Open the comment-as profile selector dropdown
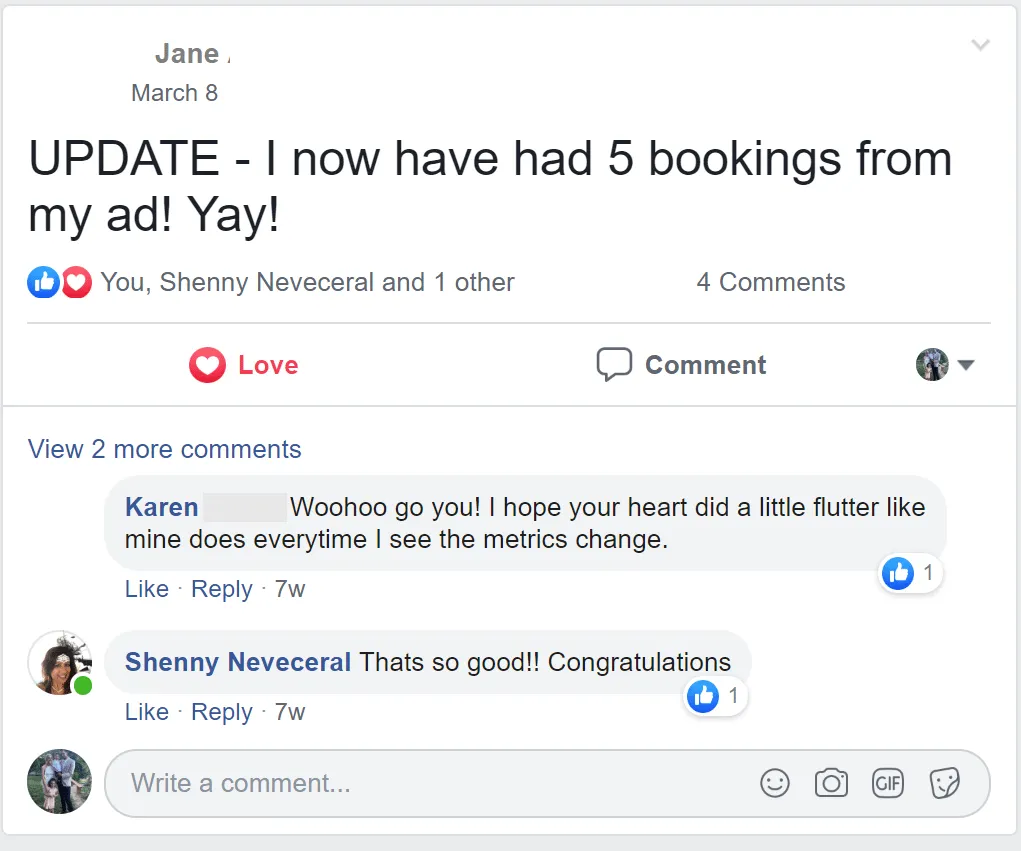Viewport: 1021px width, 851px height. point(945,365)
